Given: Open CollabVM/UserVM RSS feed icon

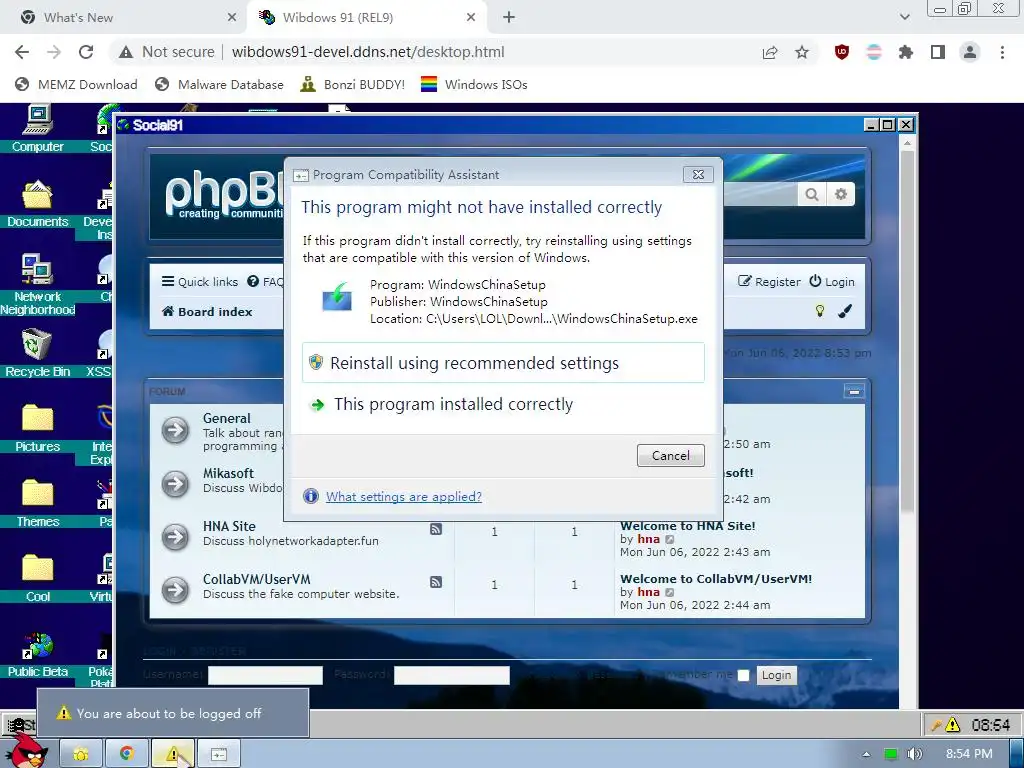Looking at the screenshot, I should pyautogui.click(x=436, y=582).
